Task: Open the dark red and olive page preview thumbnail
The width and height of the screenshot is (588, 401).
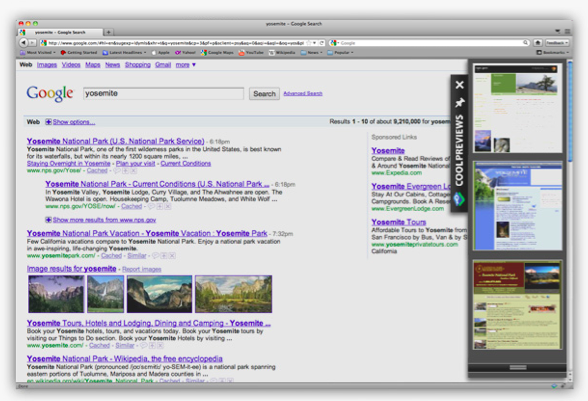Action: (x=518, y=305)
